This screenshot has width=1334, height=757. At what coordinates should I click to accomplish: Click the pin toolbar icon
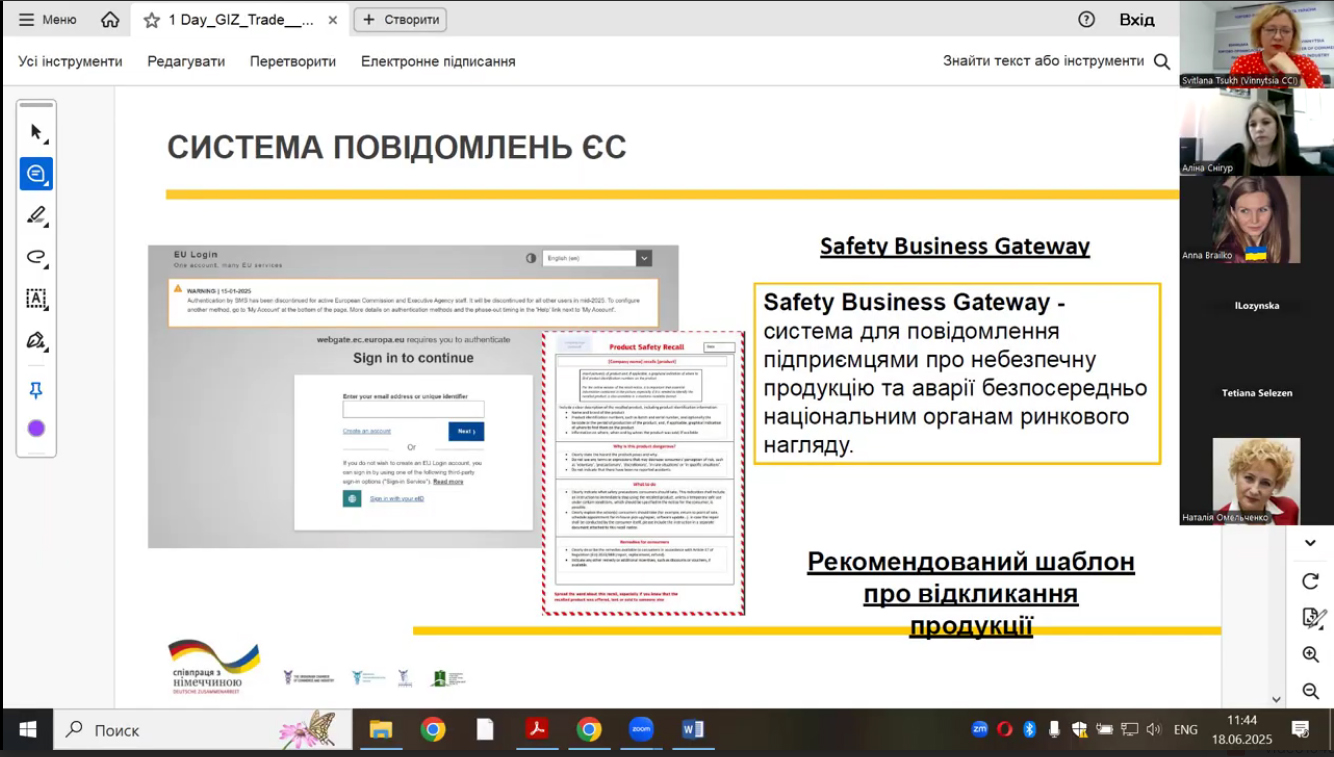36,390
